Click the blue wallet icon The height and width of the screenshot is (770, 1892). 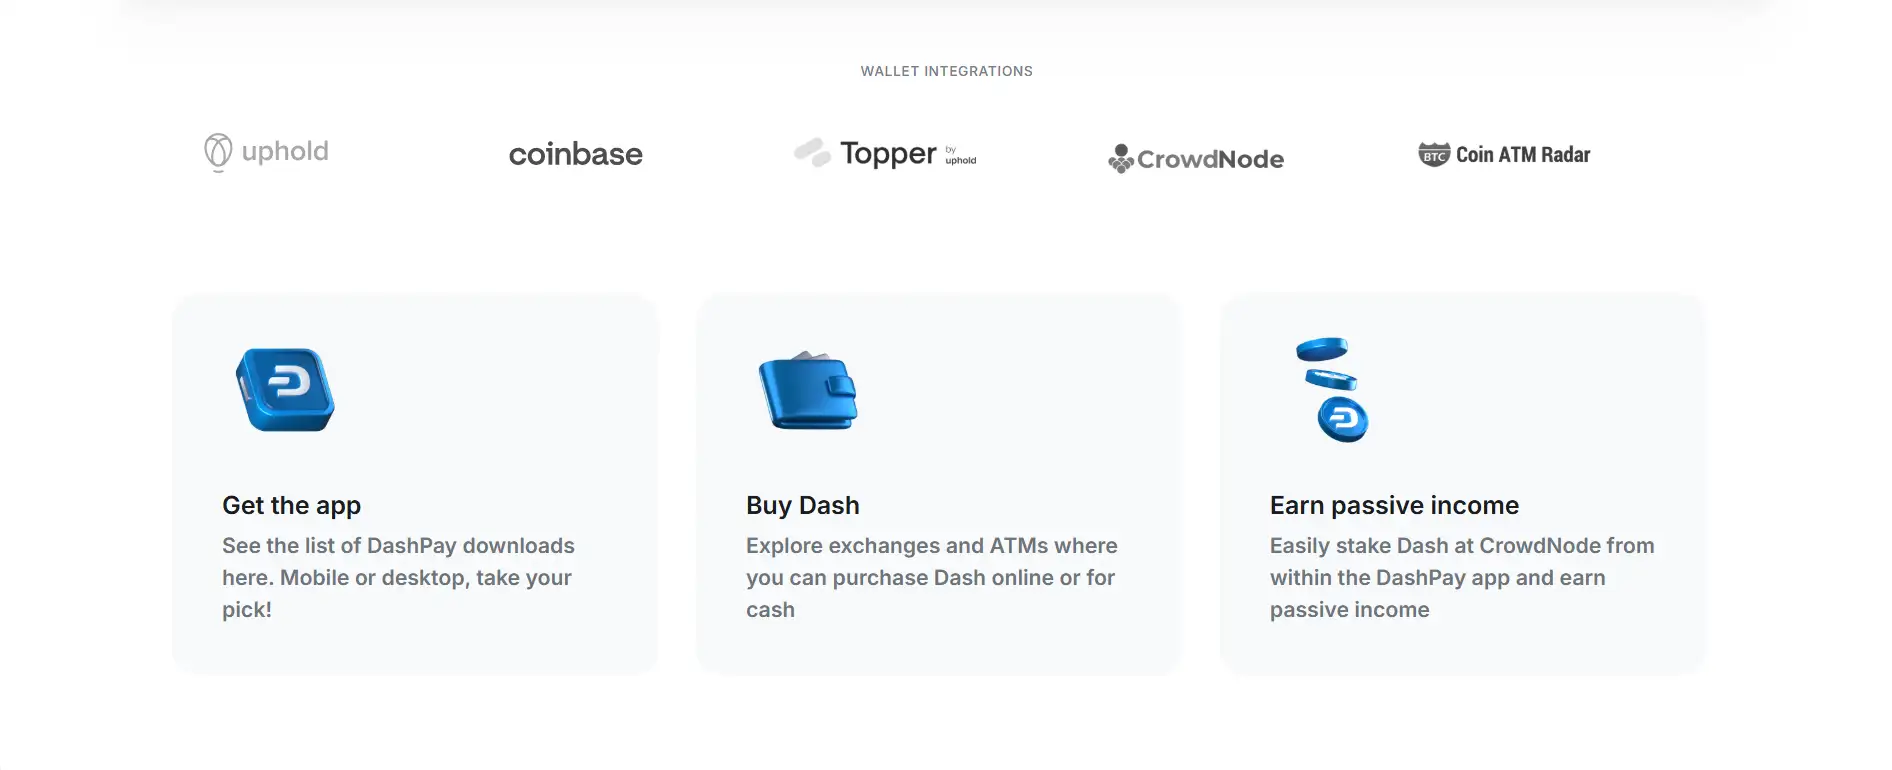808,390
